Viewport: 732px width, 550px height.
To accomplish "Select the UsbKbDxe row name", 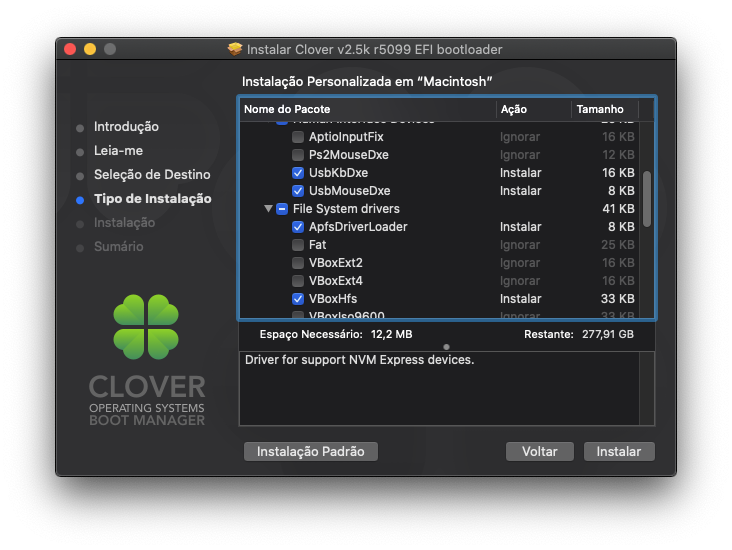I will coord(338,173).
